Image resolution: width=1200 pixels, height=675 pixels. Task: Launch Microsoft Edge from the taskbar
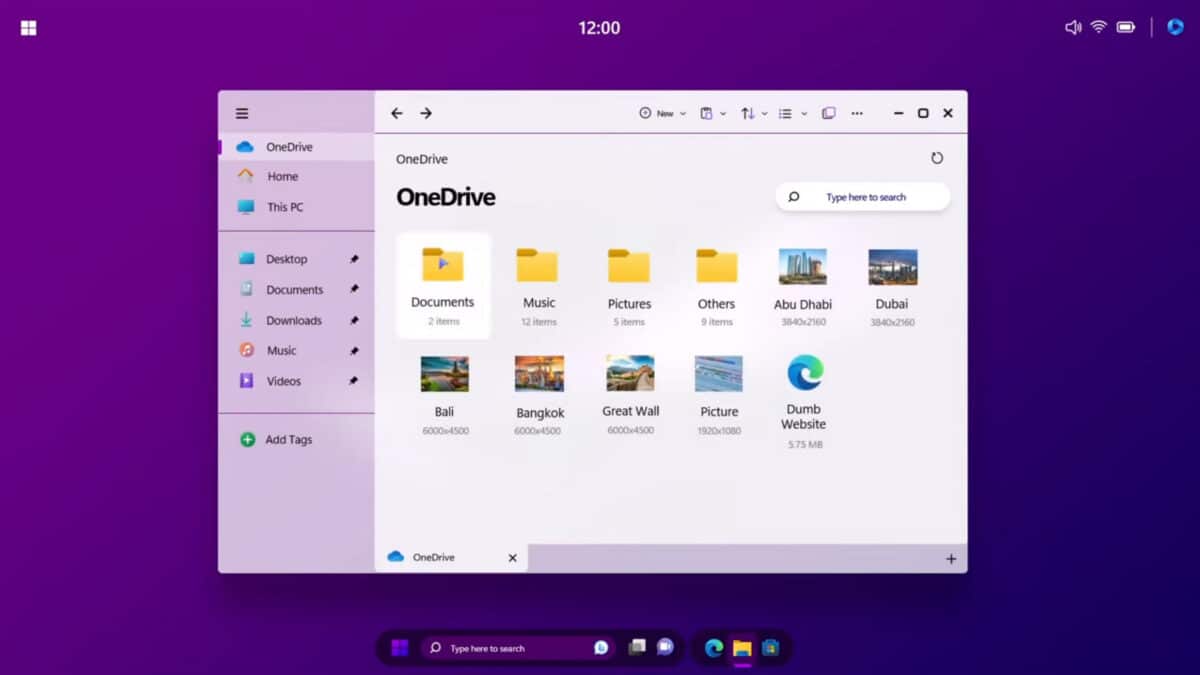pyautogui.click(x=712, y=648)
